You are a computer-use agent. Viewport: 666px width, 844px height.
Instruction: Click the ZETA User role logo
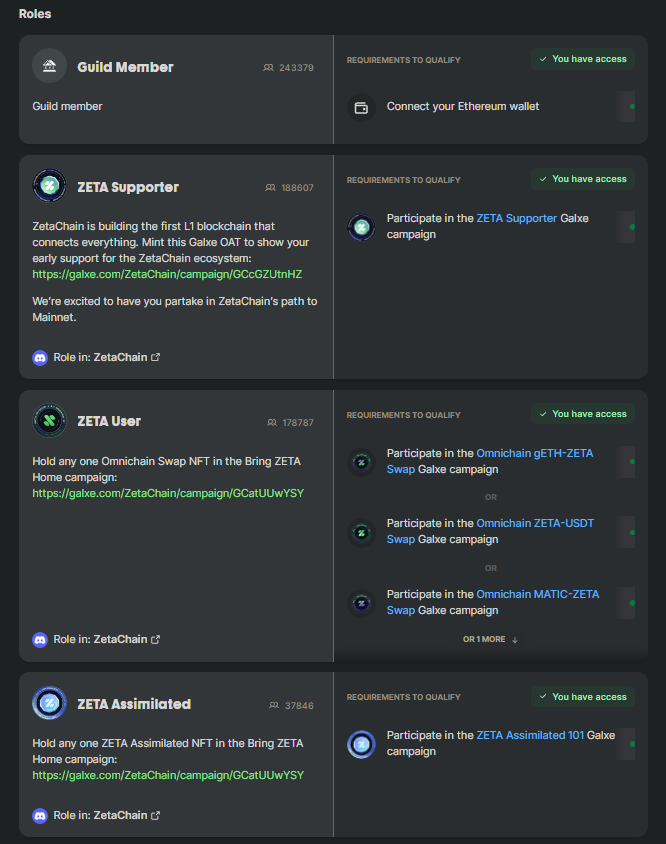pyautogui.click(x=49, y=420)
